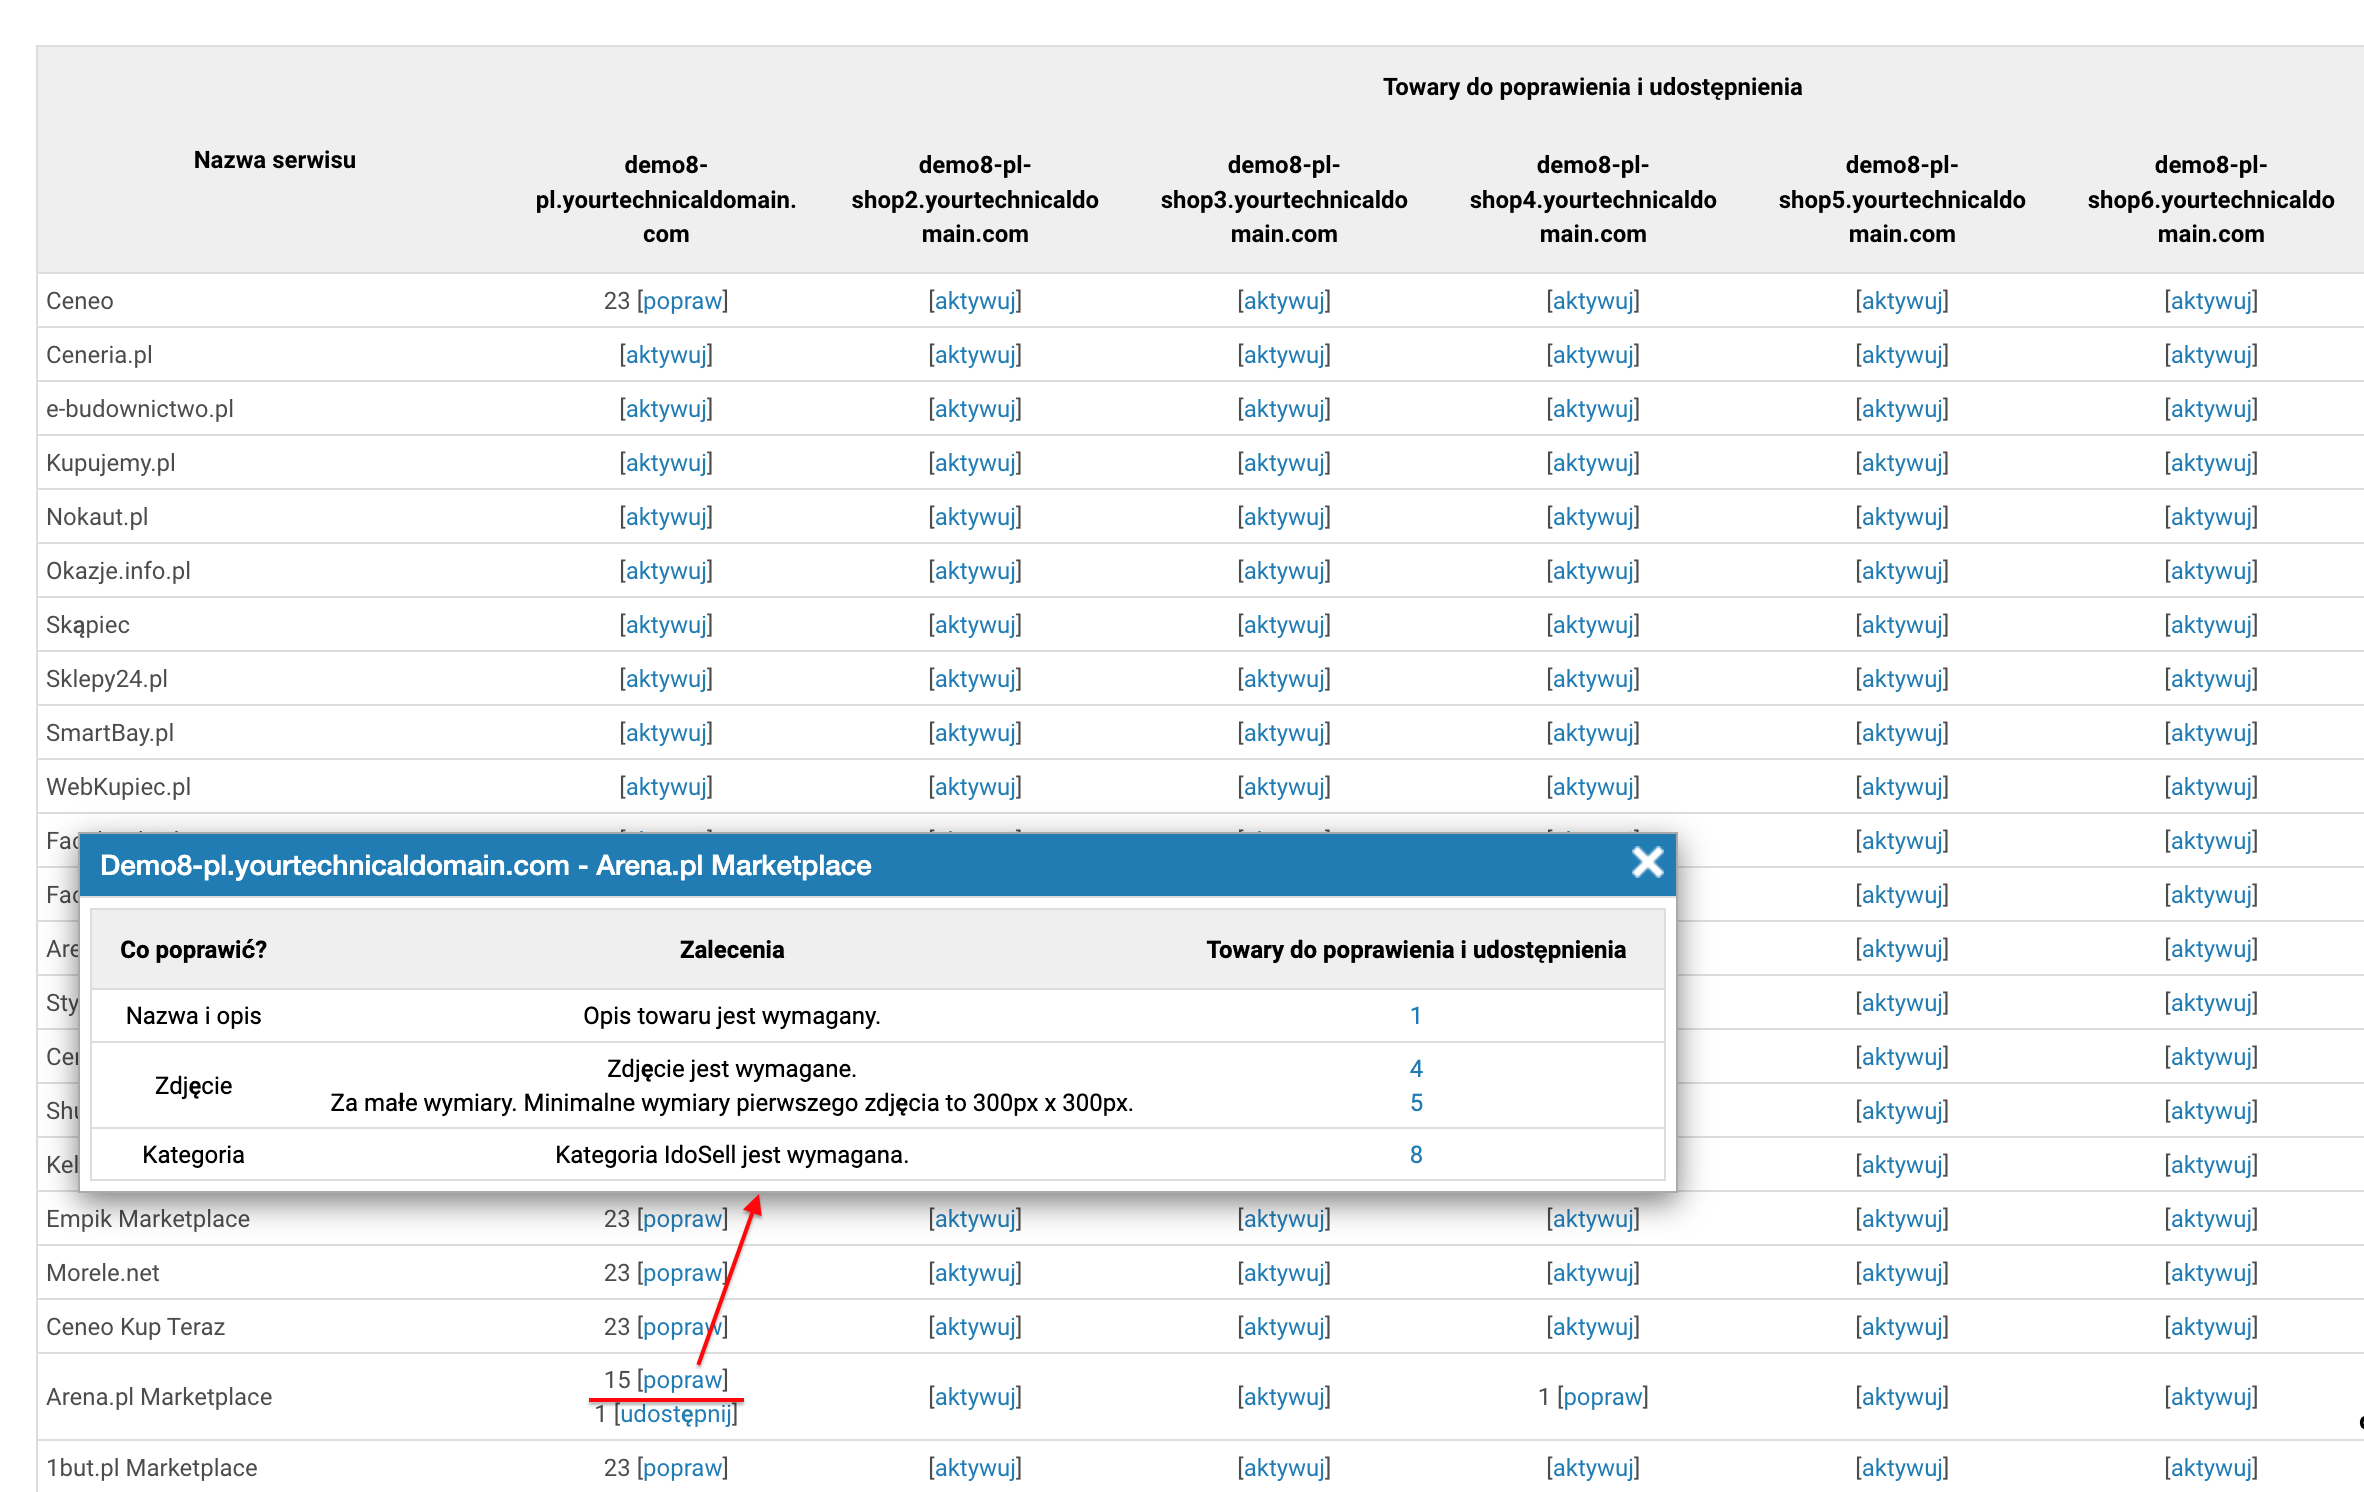Select Kategoria IdoSell jest wymagana text
Image resolution: width=2364 pixels, height=1492 pixels.
coord(732,1155)
